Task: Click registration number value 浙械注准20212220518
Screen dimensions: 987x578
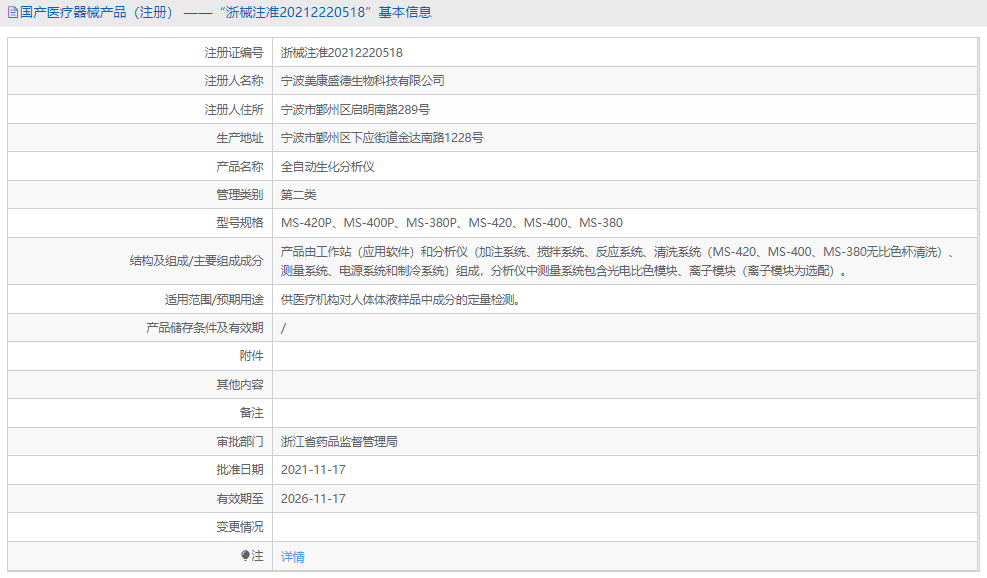Action: [342, 53]
